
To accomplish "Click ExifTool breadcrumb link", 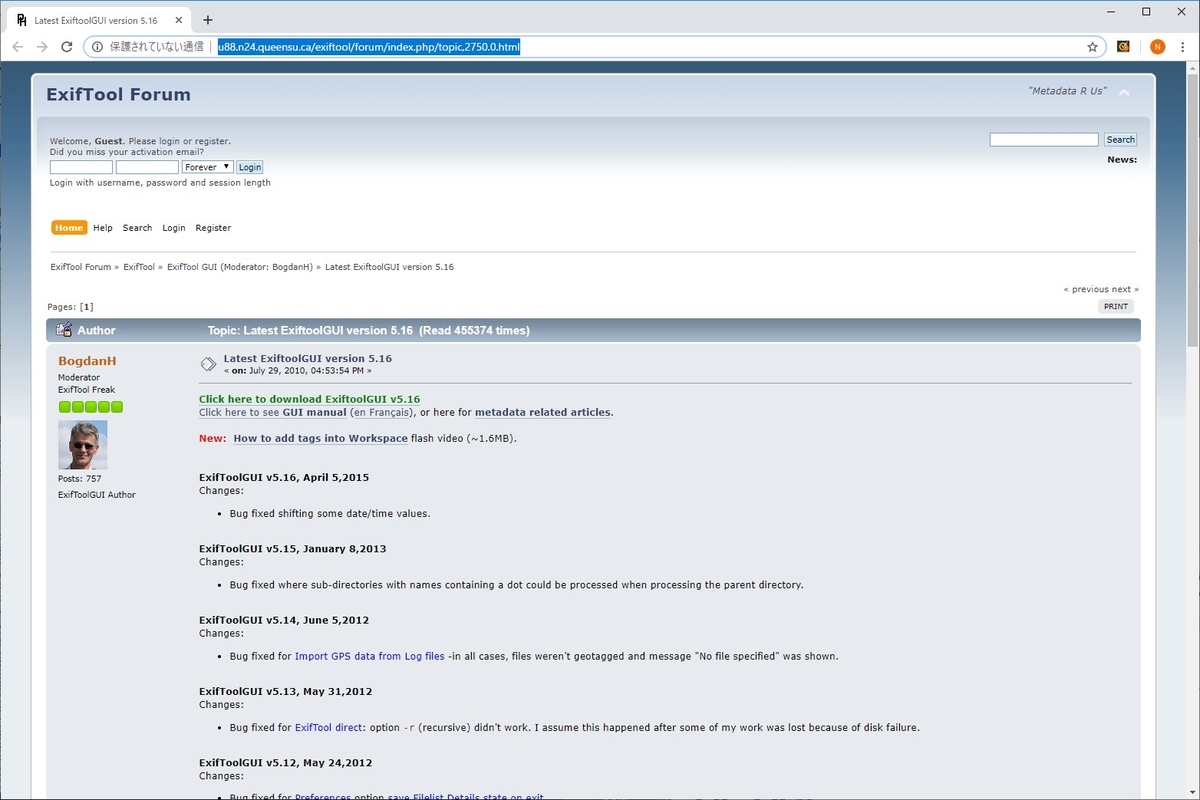I will pyautogui.click(x=139, y=267).
